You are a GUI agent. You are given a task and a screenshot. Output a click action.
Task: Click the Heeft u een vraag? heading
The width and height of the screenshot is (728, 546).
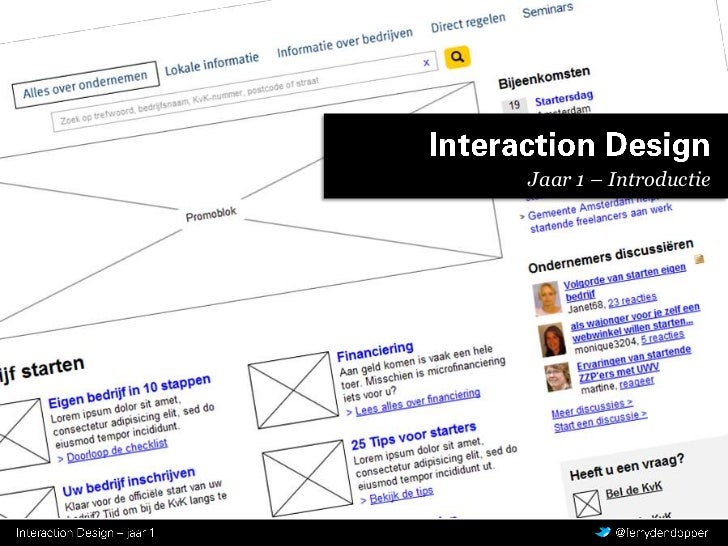click(x=627, y=467)
